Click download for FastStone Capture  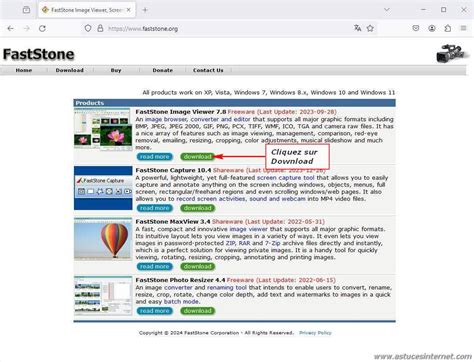click(x=198, y=208)
